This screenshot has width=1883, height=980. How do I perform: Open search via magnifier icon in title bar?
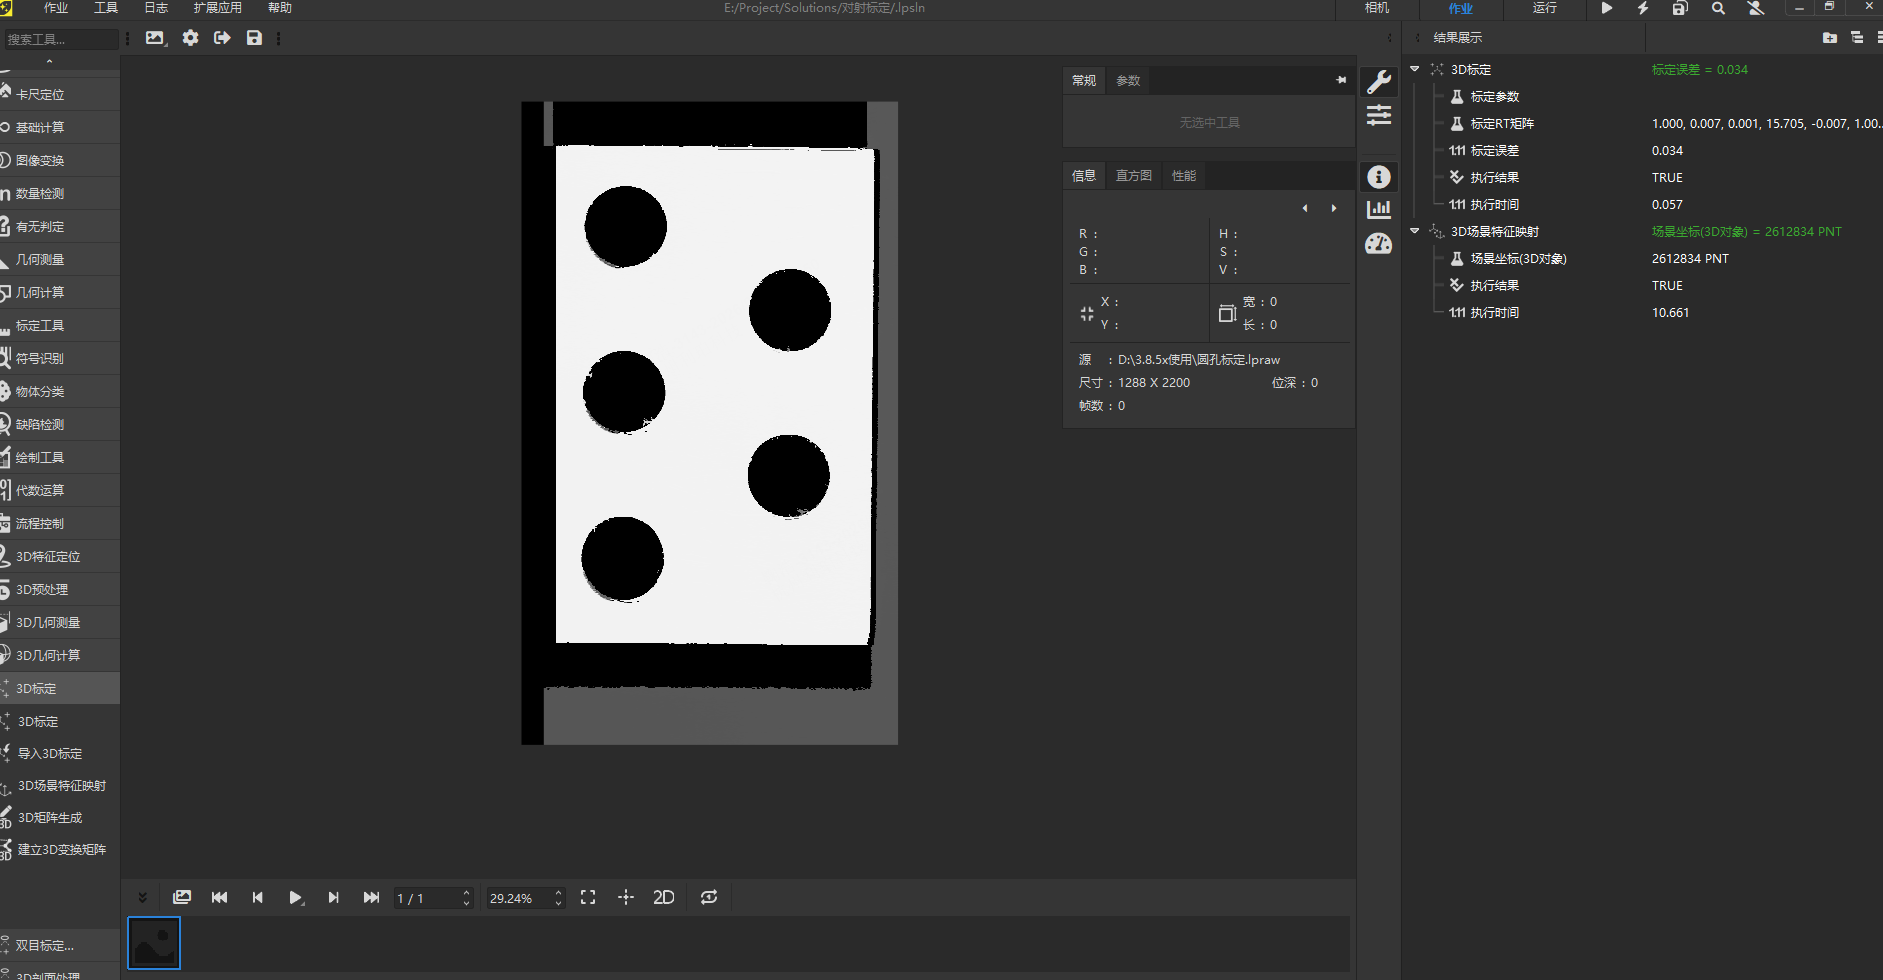(1718, 8)
